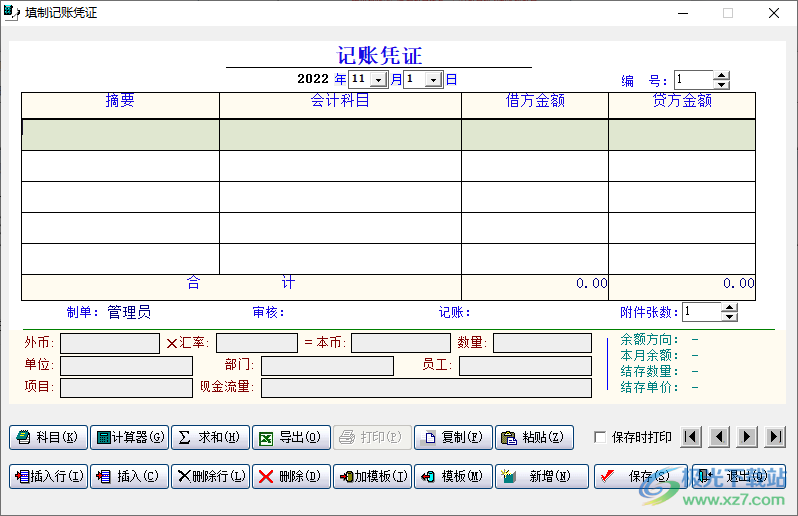Image resolution: width=798 pixels, height=516 pixels.
Task: Click the 结存单价 label
Action: pyautogui.click(x=649, y=387)
